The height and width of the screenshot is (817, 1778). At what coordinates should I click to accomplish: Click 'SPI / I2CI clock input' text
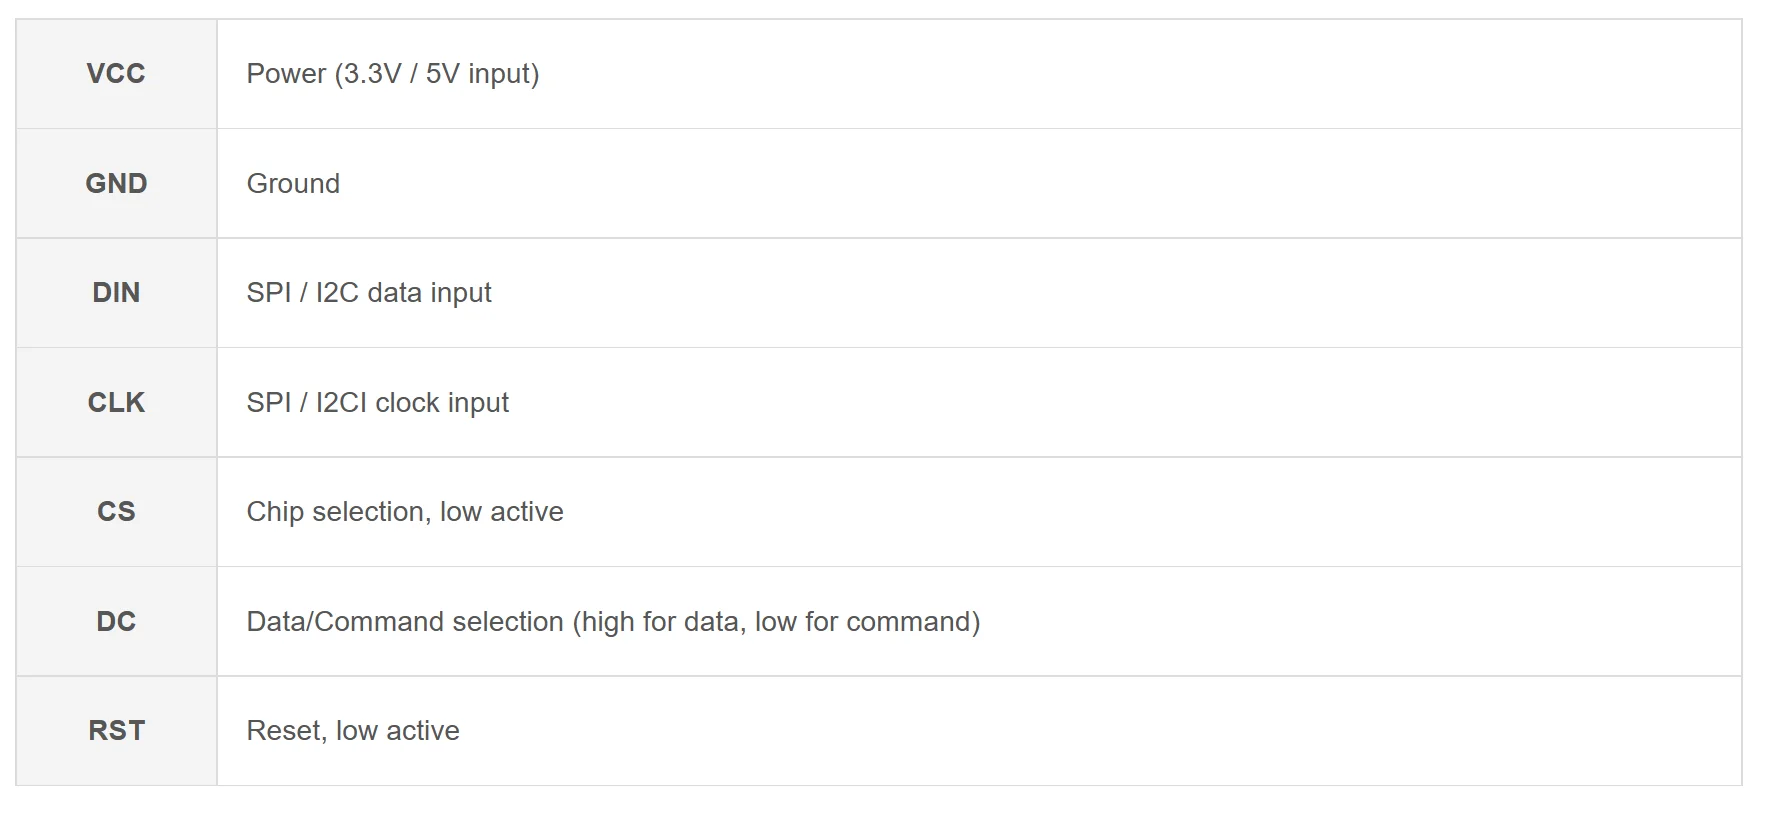(x=377, y=403)
